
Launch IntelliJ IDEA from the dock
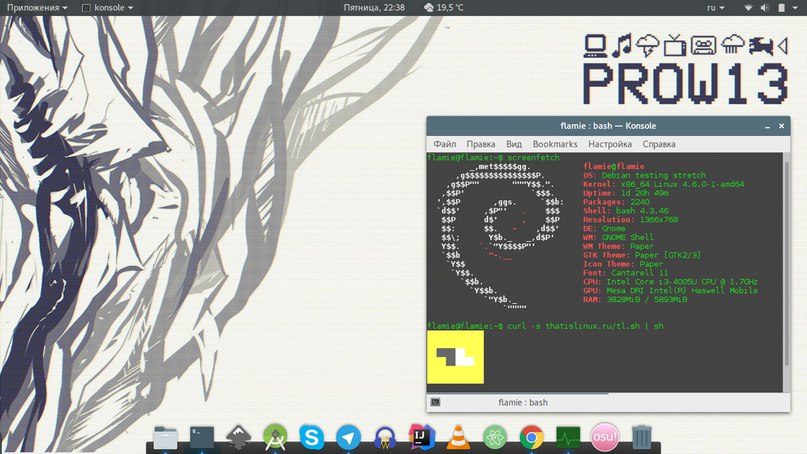coord(422,437)
